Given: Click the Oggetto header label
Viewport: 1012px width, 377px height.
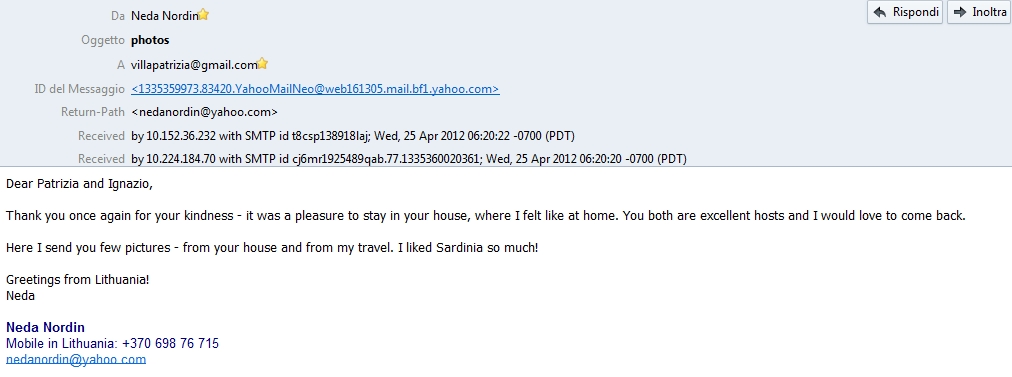Looking at the screenshot, I should click(x=103, y=40).
